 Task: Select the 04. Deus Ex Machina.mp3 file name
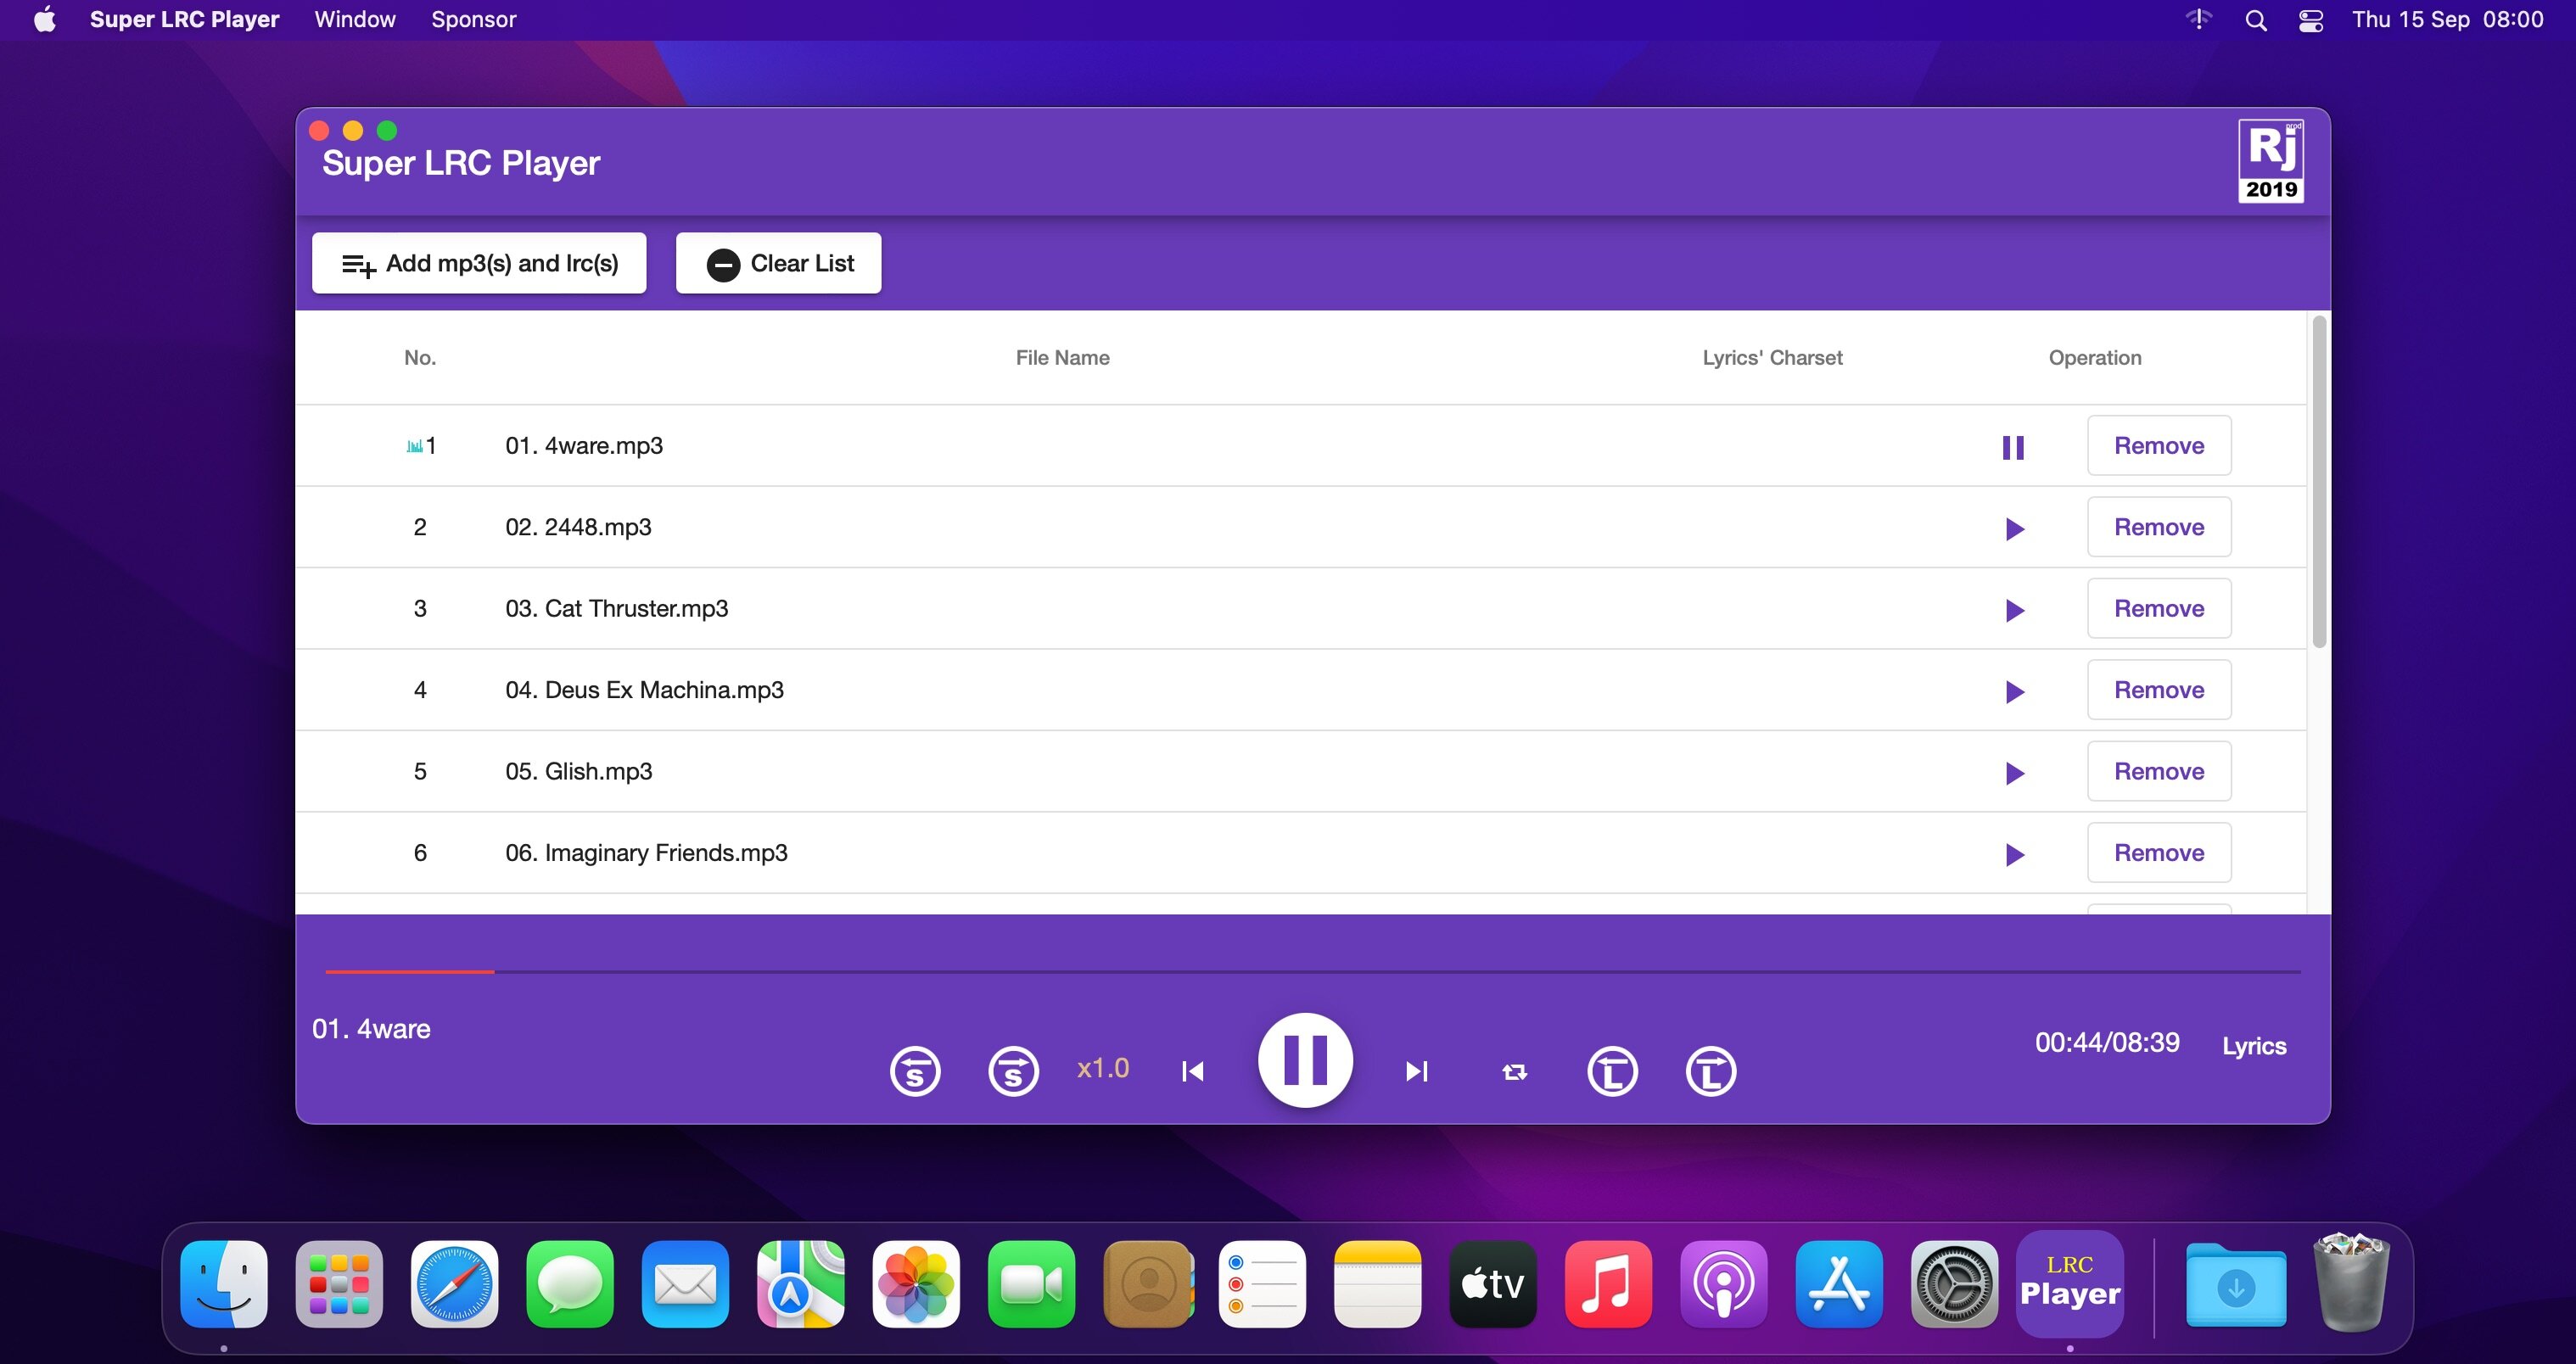click(644, 690)
